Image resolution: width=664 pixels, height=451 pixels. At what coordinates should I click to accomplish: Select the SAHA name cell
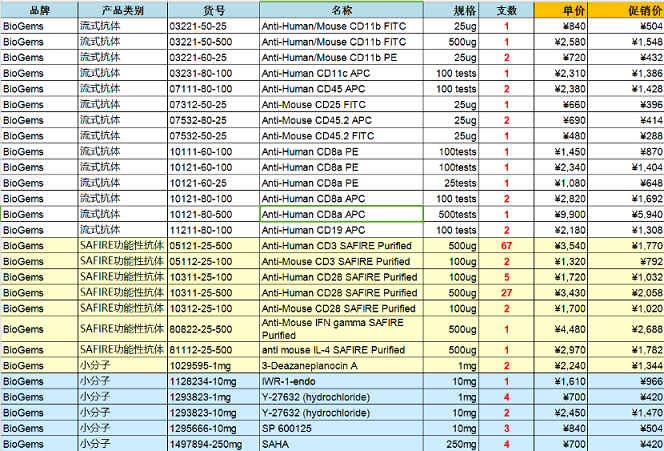click(341, 444)
